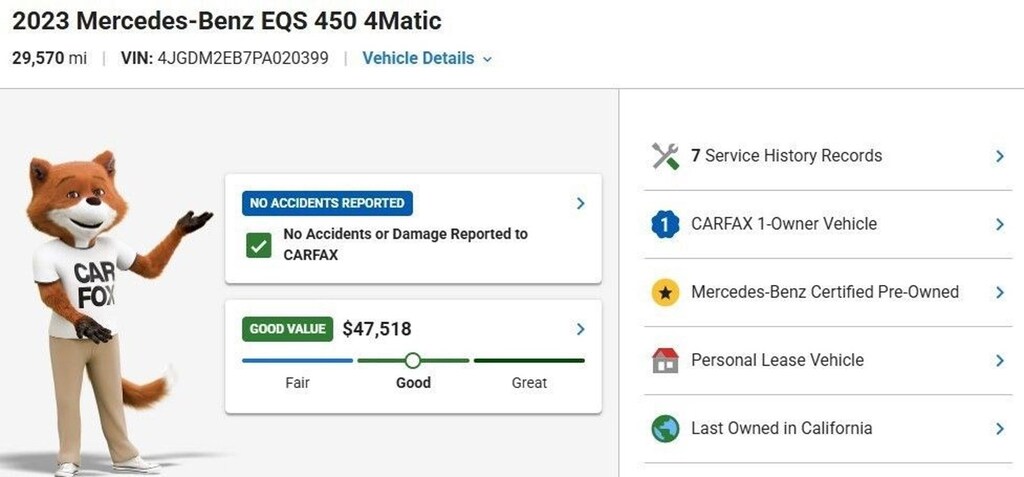Click the chevron beside Vehicle Details
The image size is (1024, 477).
pyautogui.click(x=487, y=59)
